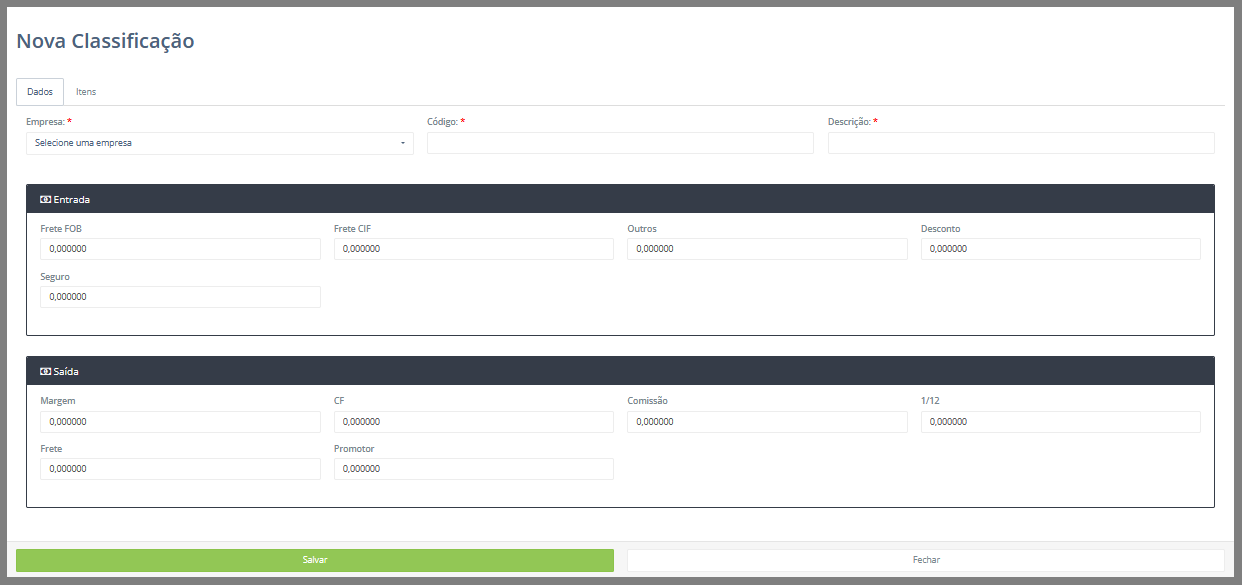Screen dimensions: 1242x585
Task: Edit the Margem field in Saída
Action: (180, 422)
